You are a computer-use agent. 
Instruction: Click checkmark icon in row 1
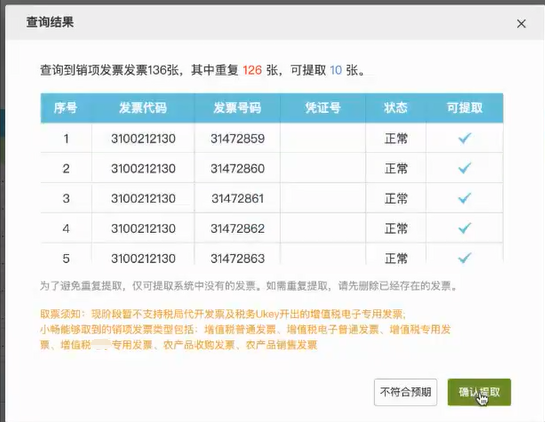click(x=464, y=138)
